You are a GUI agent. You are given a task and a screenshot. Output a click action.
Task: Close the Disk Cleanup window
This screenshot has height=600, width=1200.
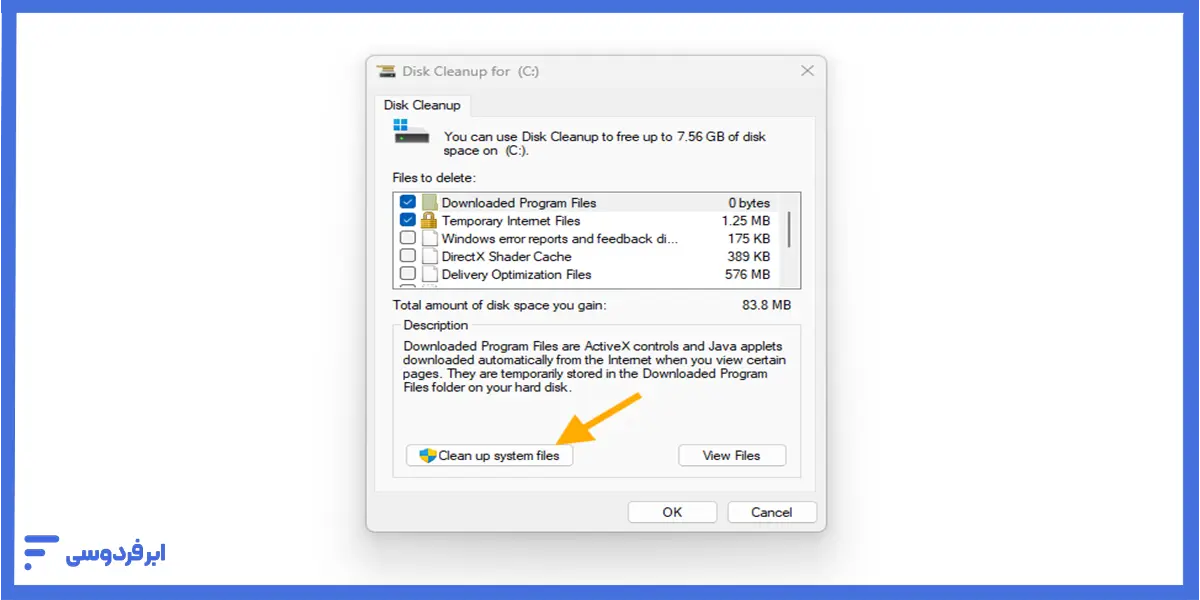pyautogui.click(x=807, y=71)
